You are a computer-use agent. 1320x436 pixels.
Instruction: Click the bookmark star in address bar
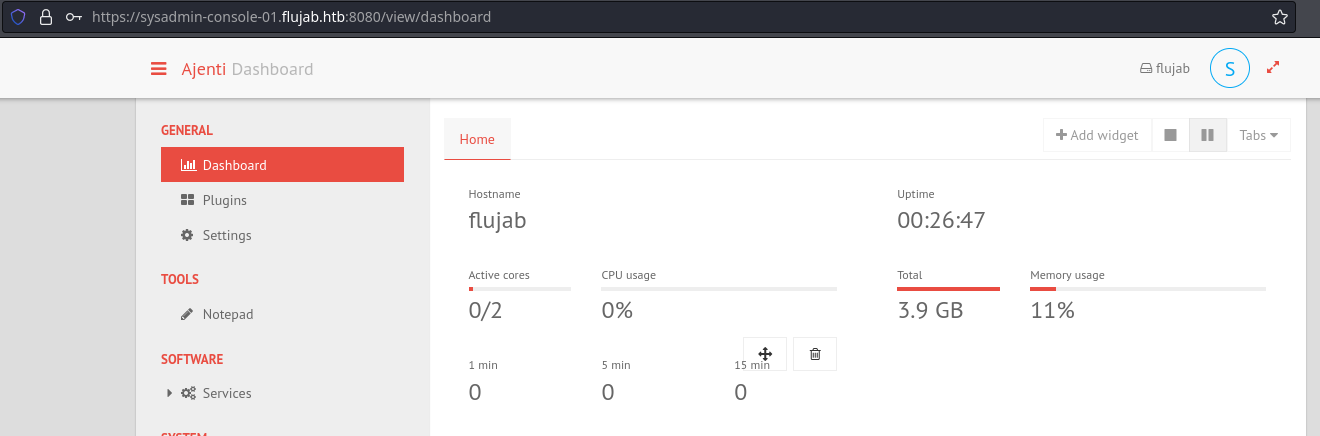tap(1279, 17)
